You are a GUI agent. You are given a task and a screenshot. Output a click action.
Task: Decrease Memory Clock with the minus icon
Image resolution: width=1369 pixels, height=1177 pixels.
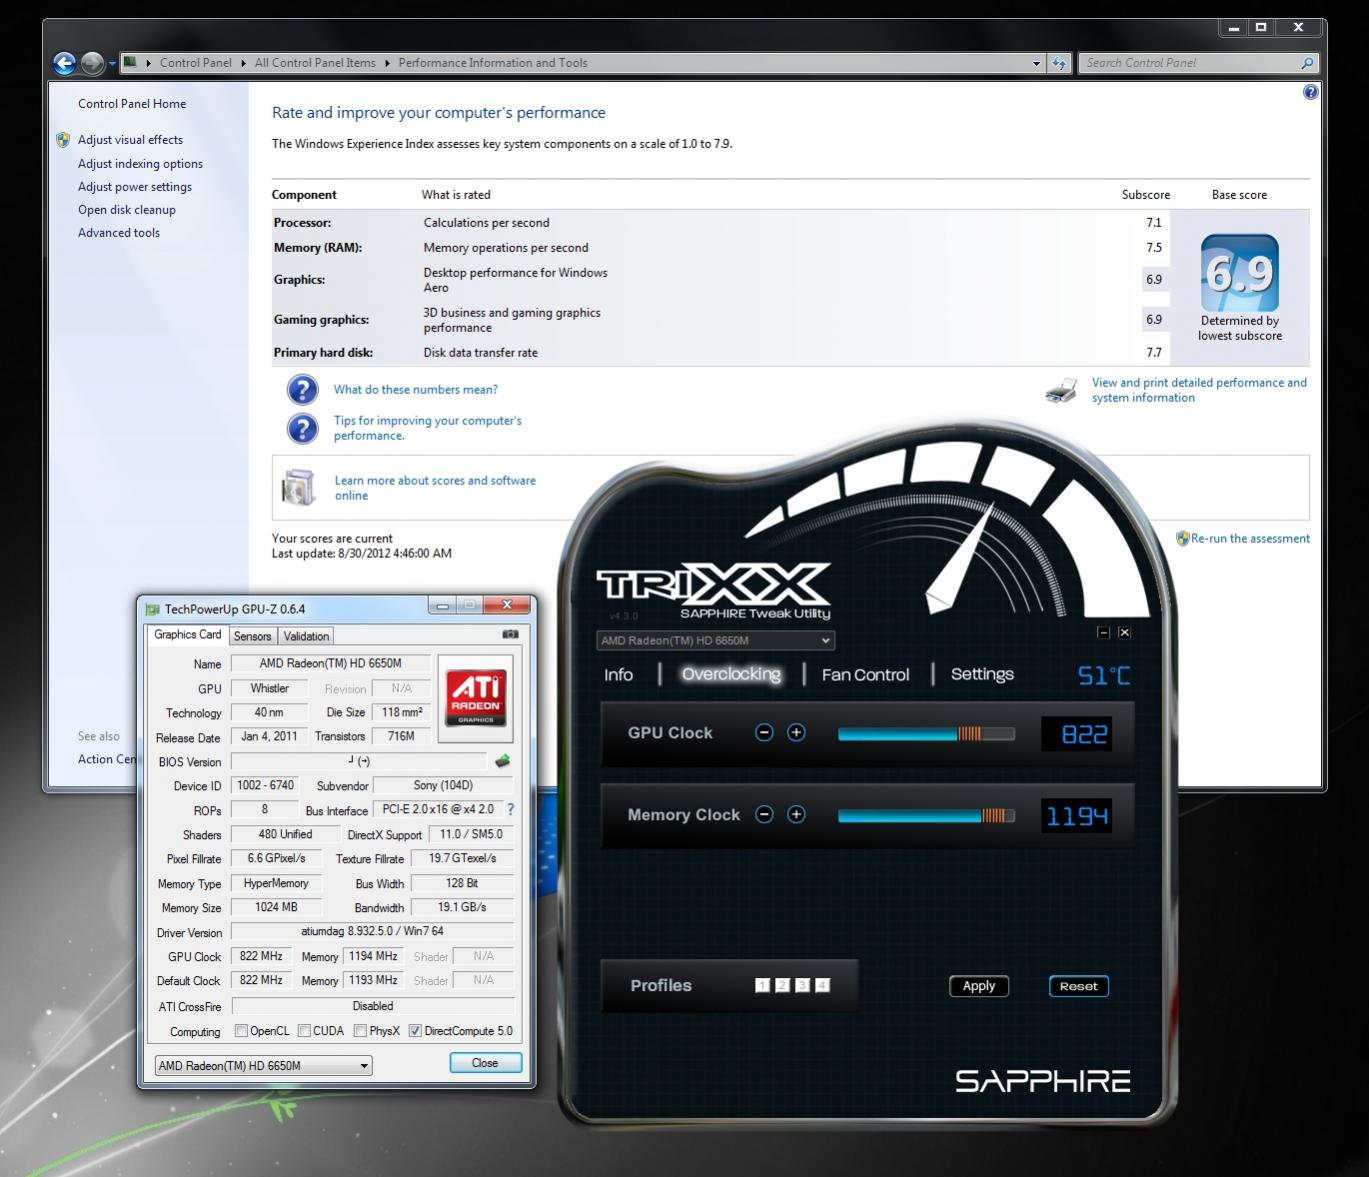pos(764,815)
